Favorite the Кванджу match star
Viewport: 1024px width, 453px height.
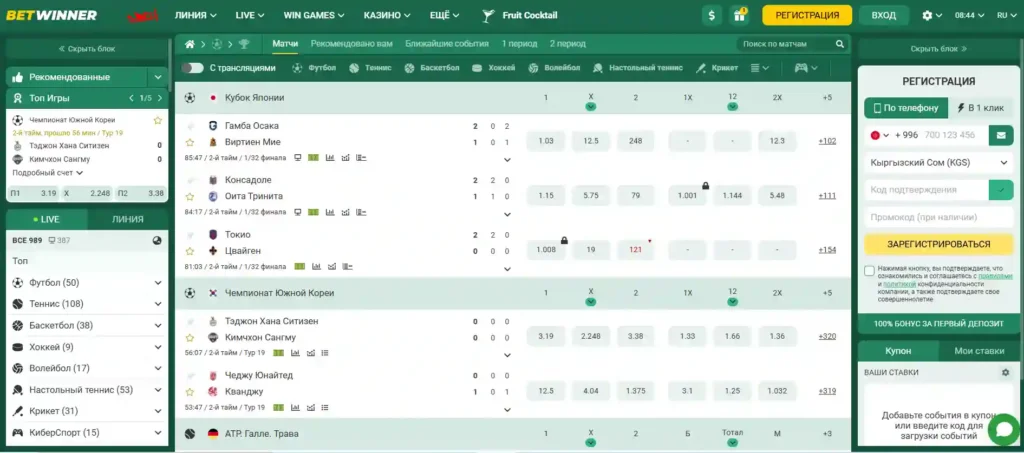(190, 392)
